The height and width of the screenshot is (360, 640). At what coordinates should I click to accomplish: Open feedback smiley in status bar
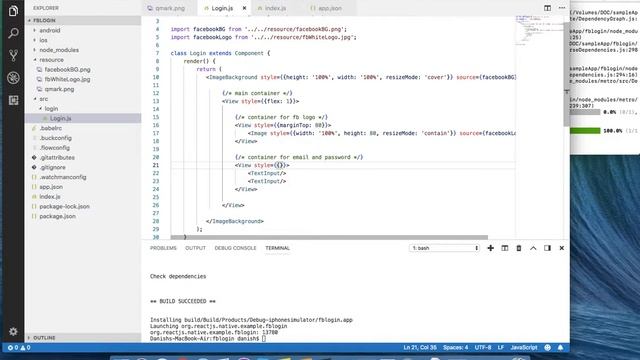(548, 348)
